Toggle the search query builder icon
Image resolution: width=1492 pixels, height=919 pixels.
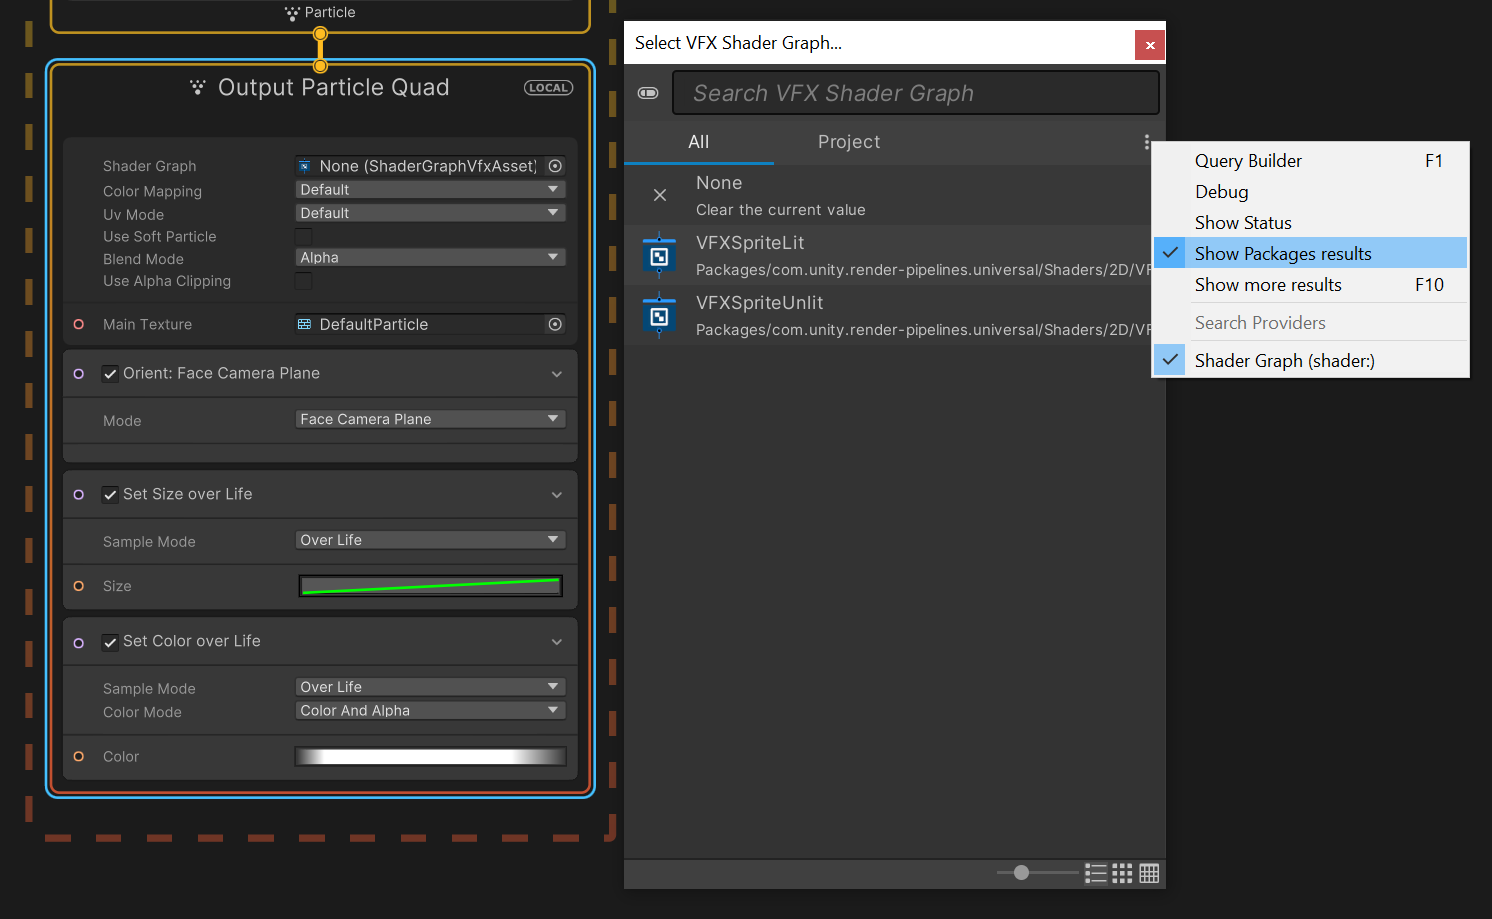coord(648,93)
